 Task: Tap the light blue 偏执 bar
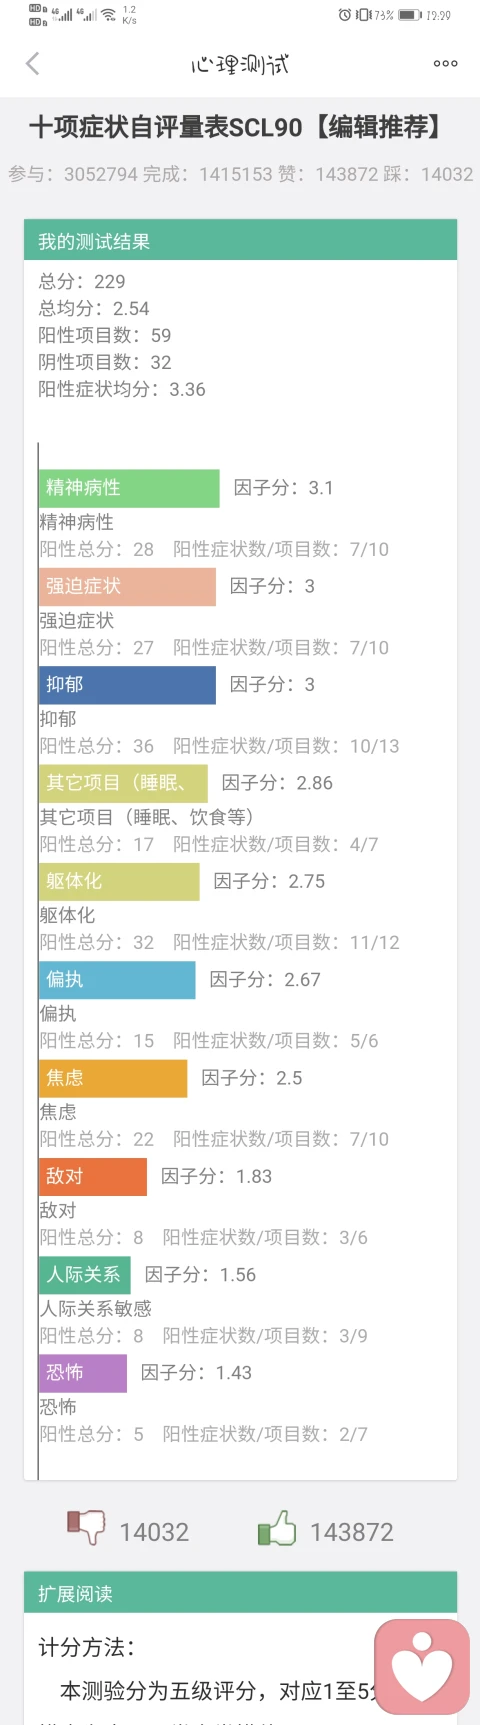pos(117,980)
